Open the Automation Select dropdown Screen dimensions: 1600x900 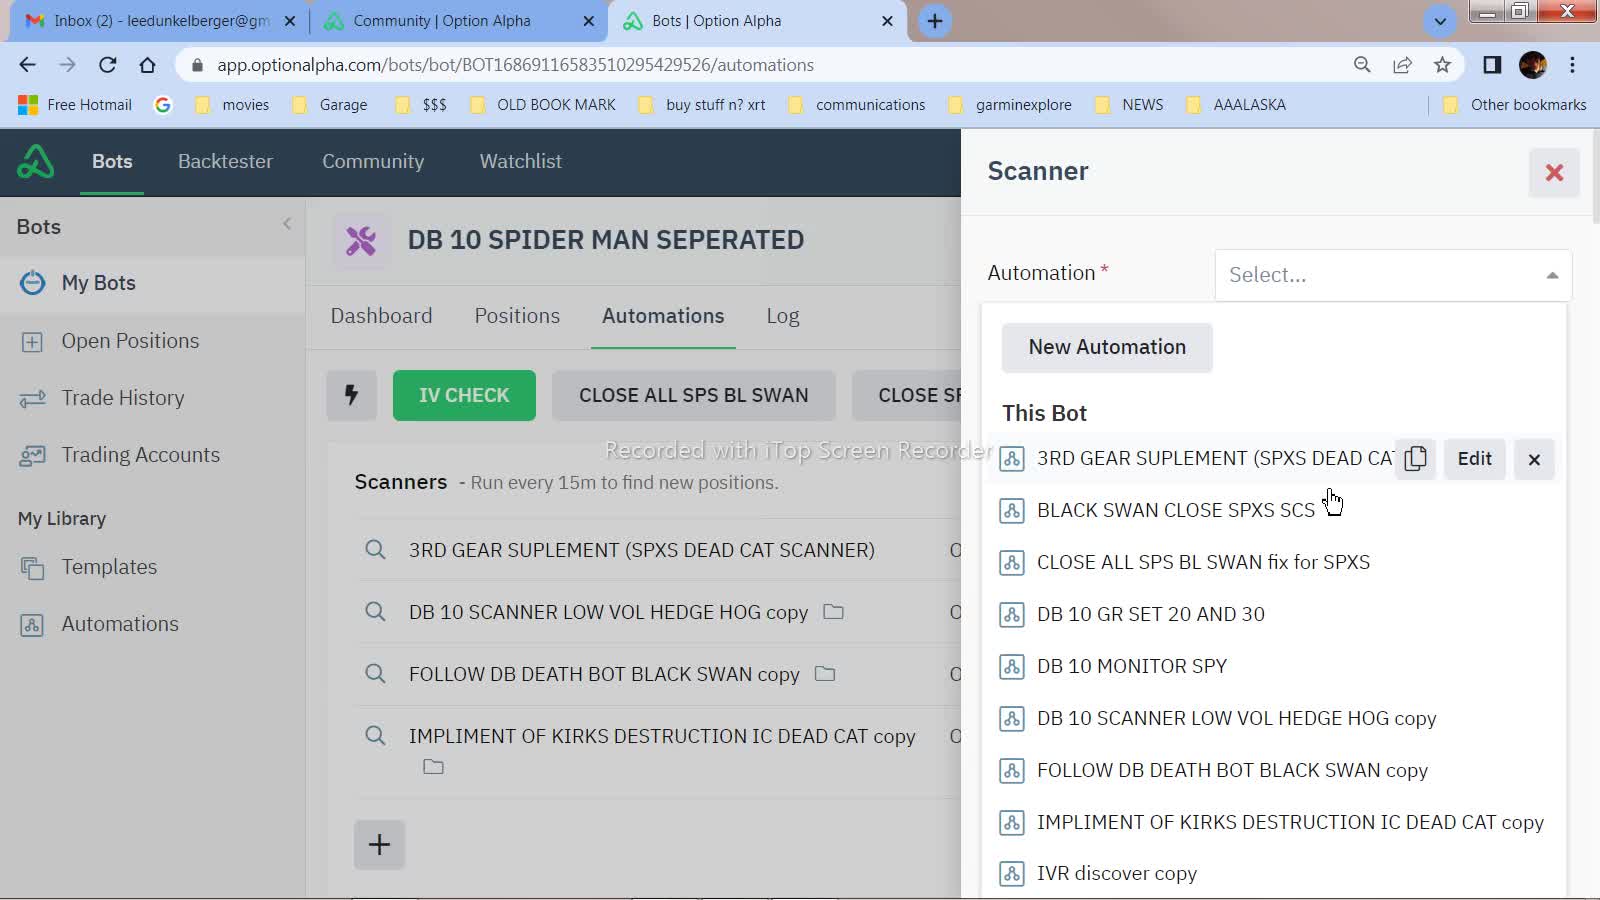(x=1393, y=275)
